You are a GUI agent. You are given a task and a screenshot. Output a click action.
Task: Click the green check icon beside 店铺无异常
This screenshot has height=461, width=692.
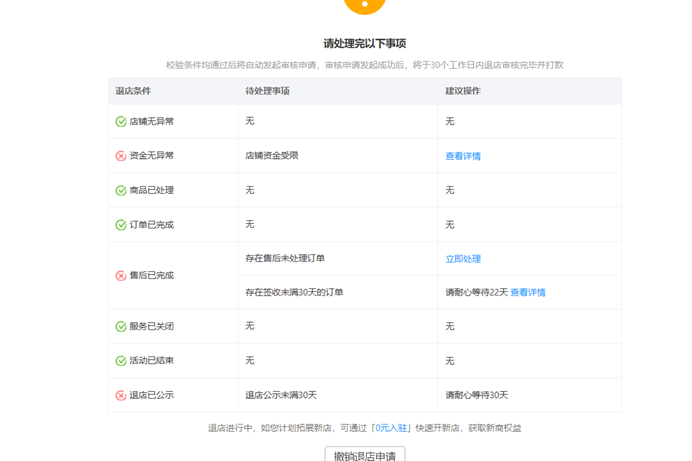tap(121, 121)
